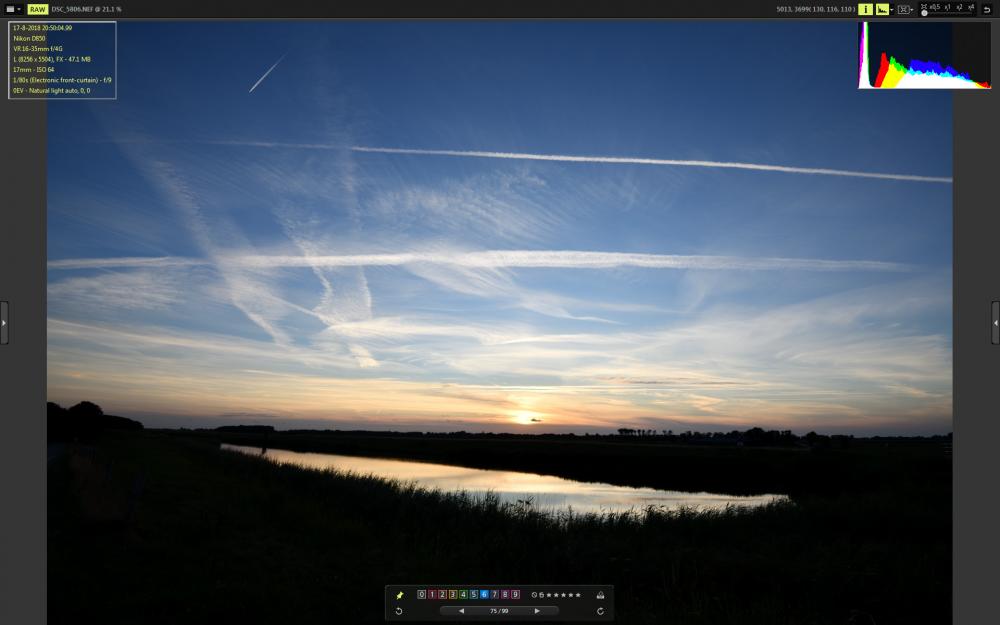
Task: Click the '0EV - Natural light auto' line
Action: [52, 91]
